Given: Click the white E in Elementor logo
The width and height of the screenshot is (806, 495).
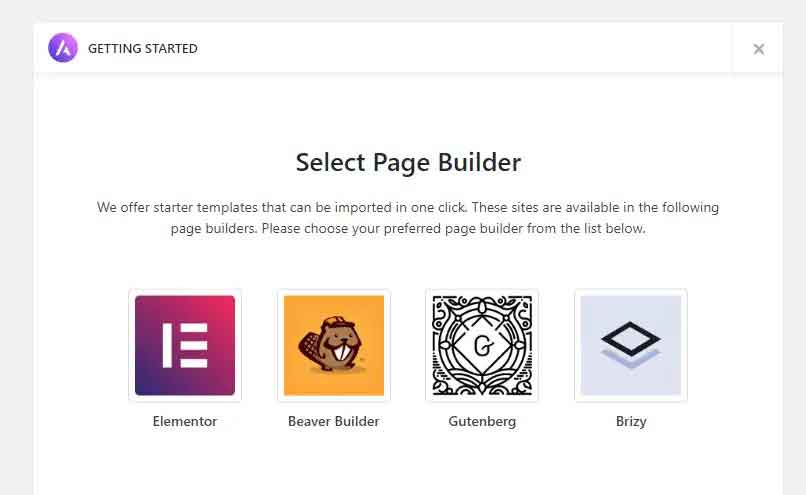Looking at the screenshot, I should pyautogui.click(x=185, y=345).
